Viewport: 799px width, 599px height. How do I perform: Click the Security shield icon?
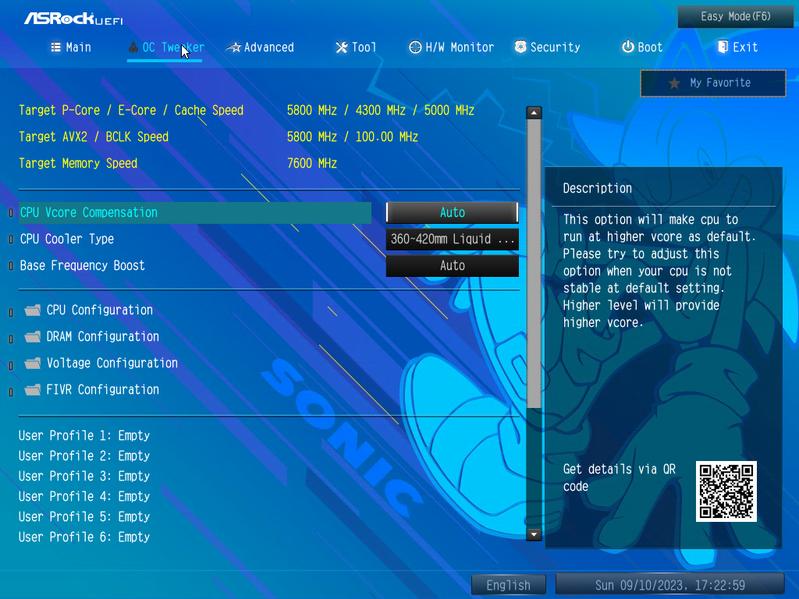520,47
